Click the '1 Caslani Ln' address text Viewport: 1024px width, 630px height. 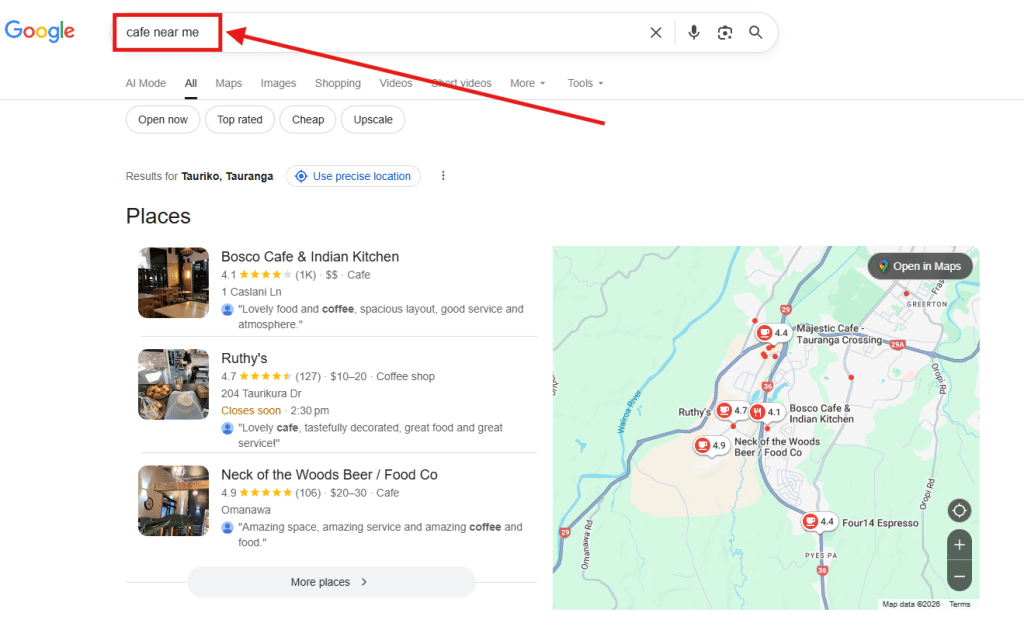coord(251,292)
